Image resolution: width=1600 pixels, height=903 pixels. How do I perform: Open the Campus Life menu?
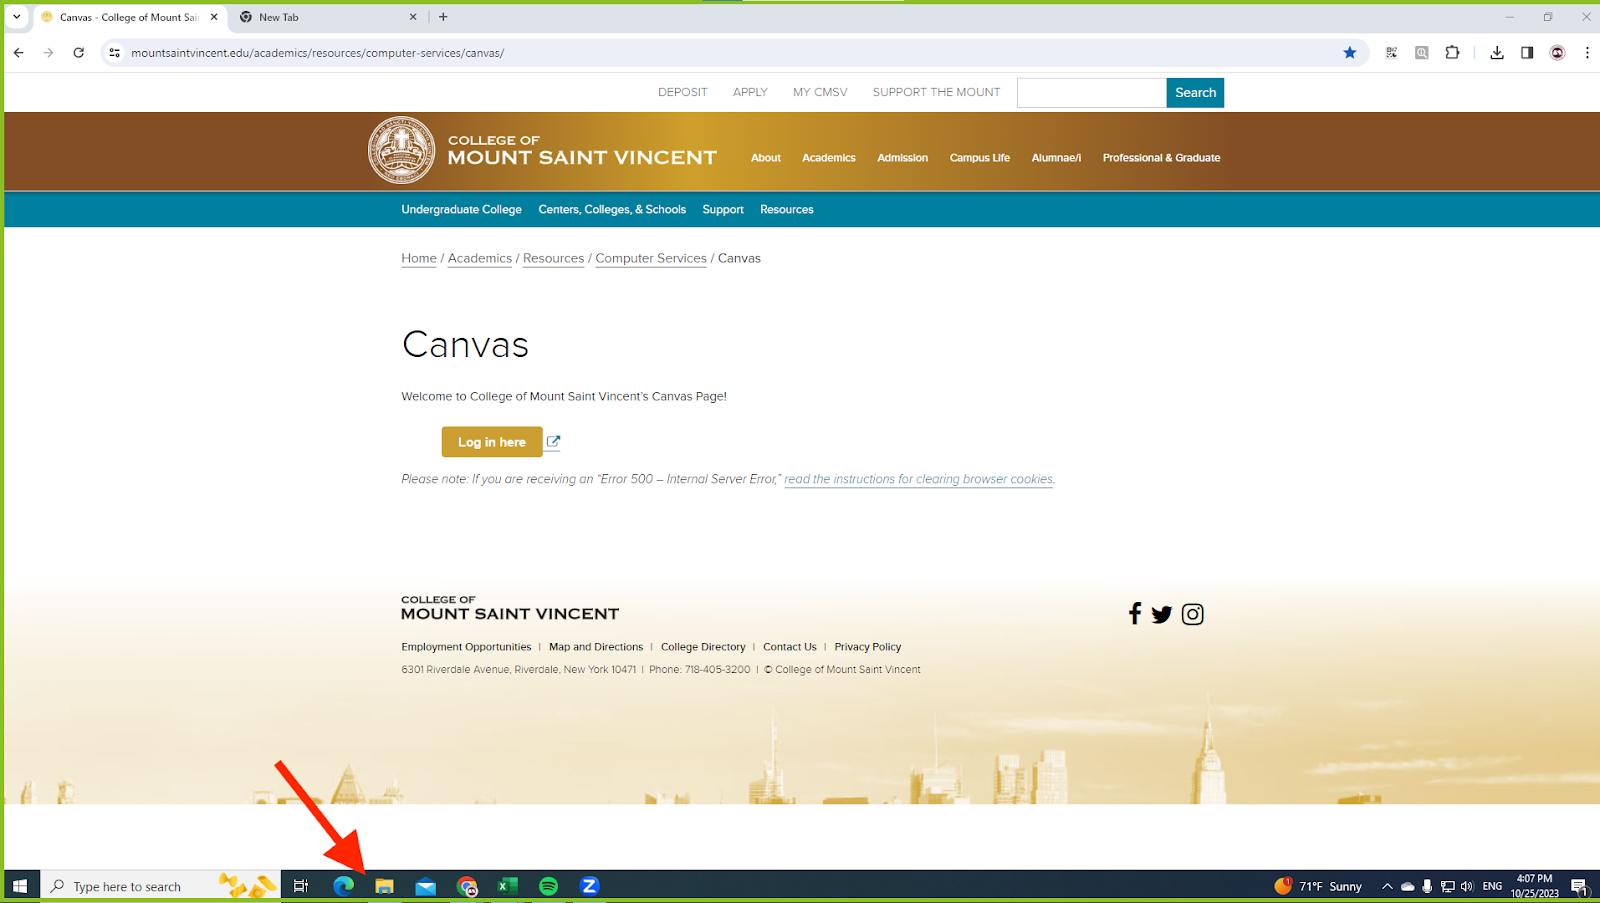pos(979,158)
